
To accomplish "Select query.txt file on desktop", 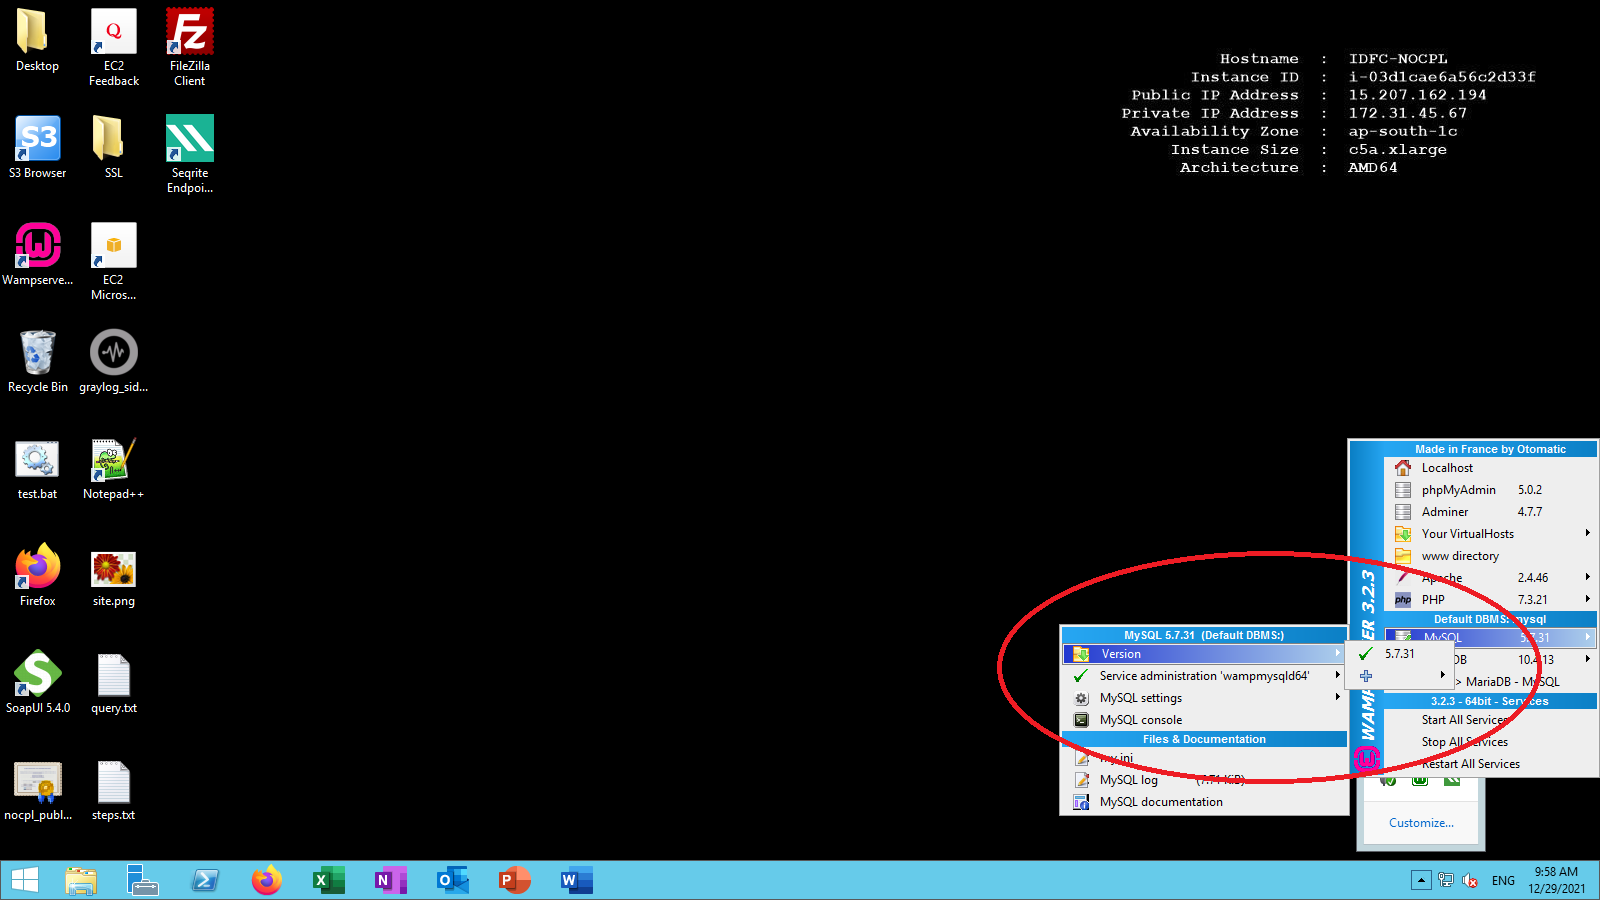I will 114,682.
